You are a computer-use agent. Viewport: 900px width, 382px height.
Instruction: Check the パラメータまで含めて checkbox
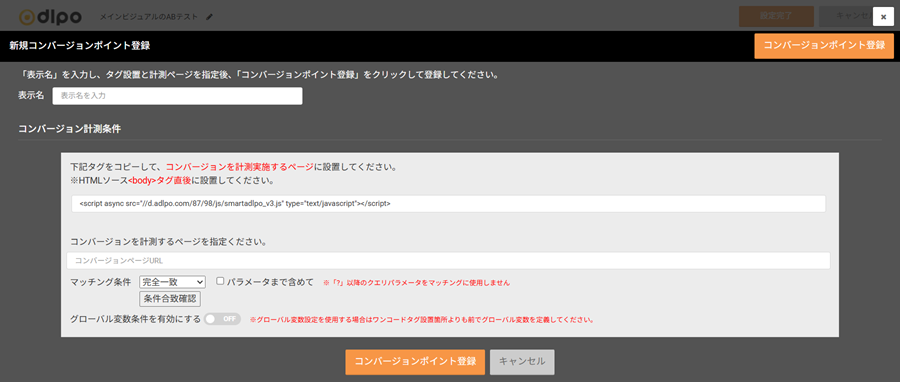tap(220, 282)
